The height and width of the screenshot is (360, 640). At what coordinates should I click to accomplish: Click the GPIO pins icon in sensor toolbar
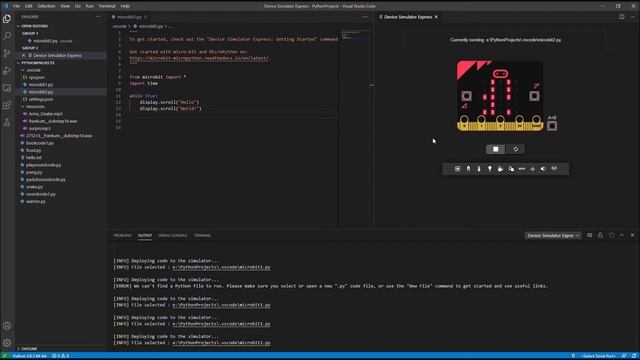[x=522, y=169]
